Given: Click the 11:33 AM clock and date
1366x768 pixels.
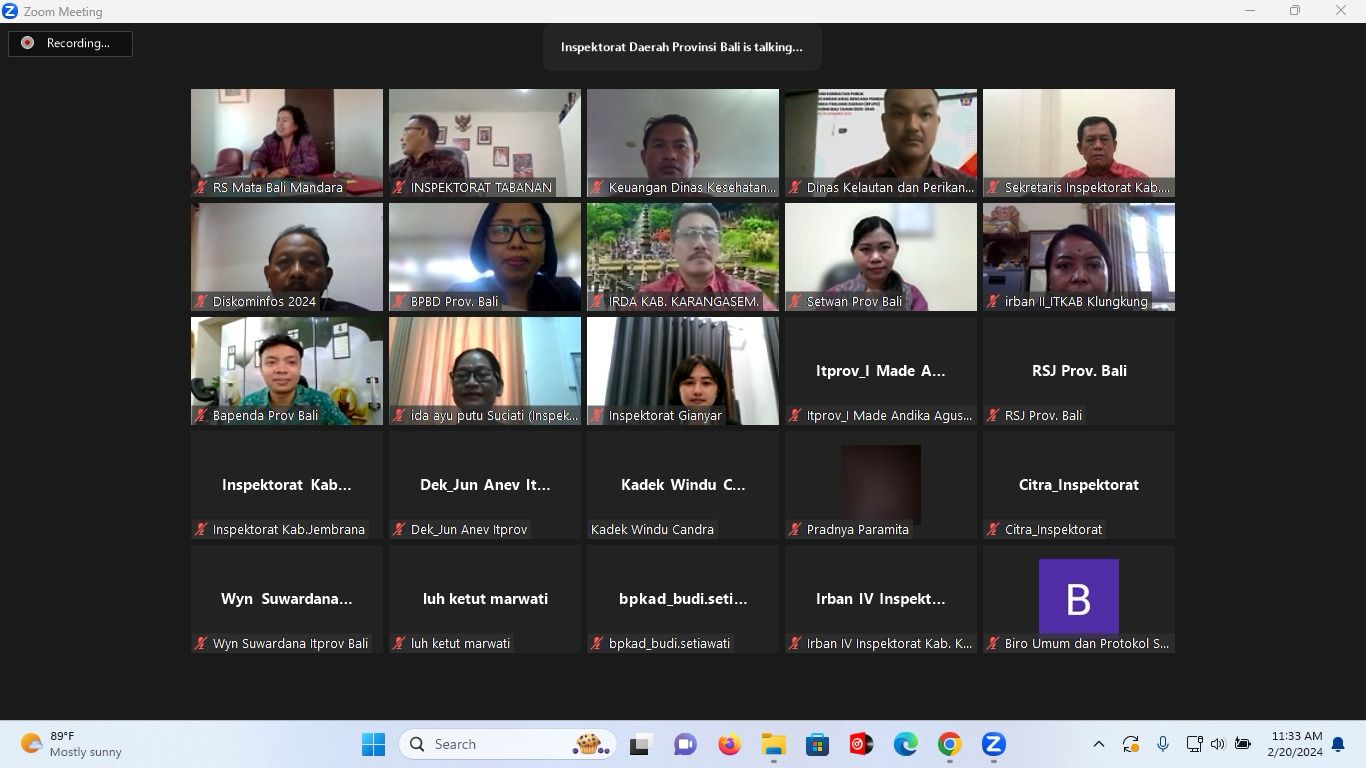Looking at the screenshot, I should tap(1295, 744).
